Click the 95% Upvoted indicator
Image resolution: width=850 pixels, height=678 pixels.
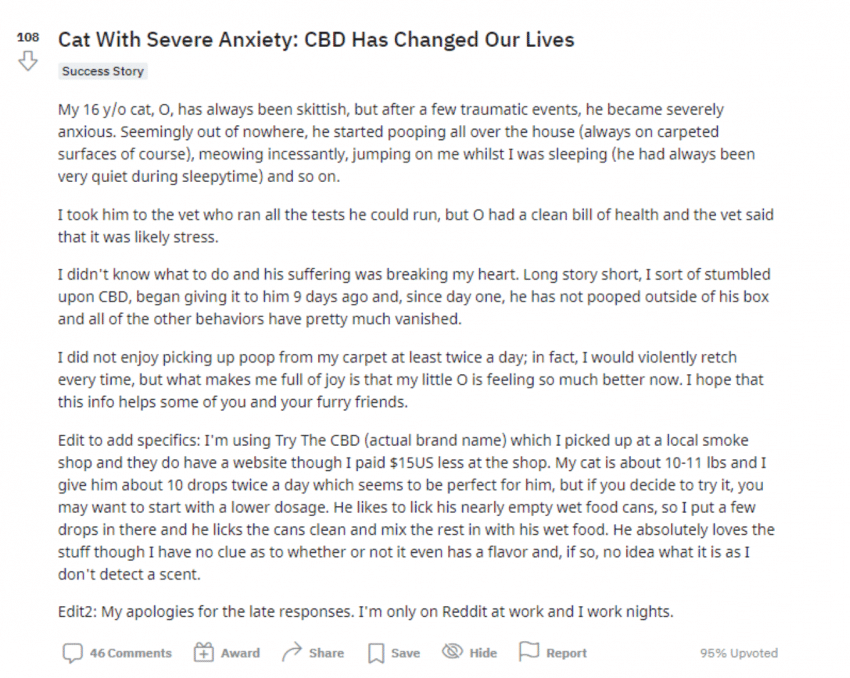738,653
